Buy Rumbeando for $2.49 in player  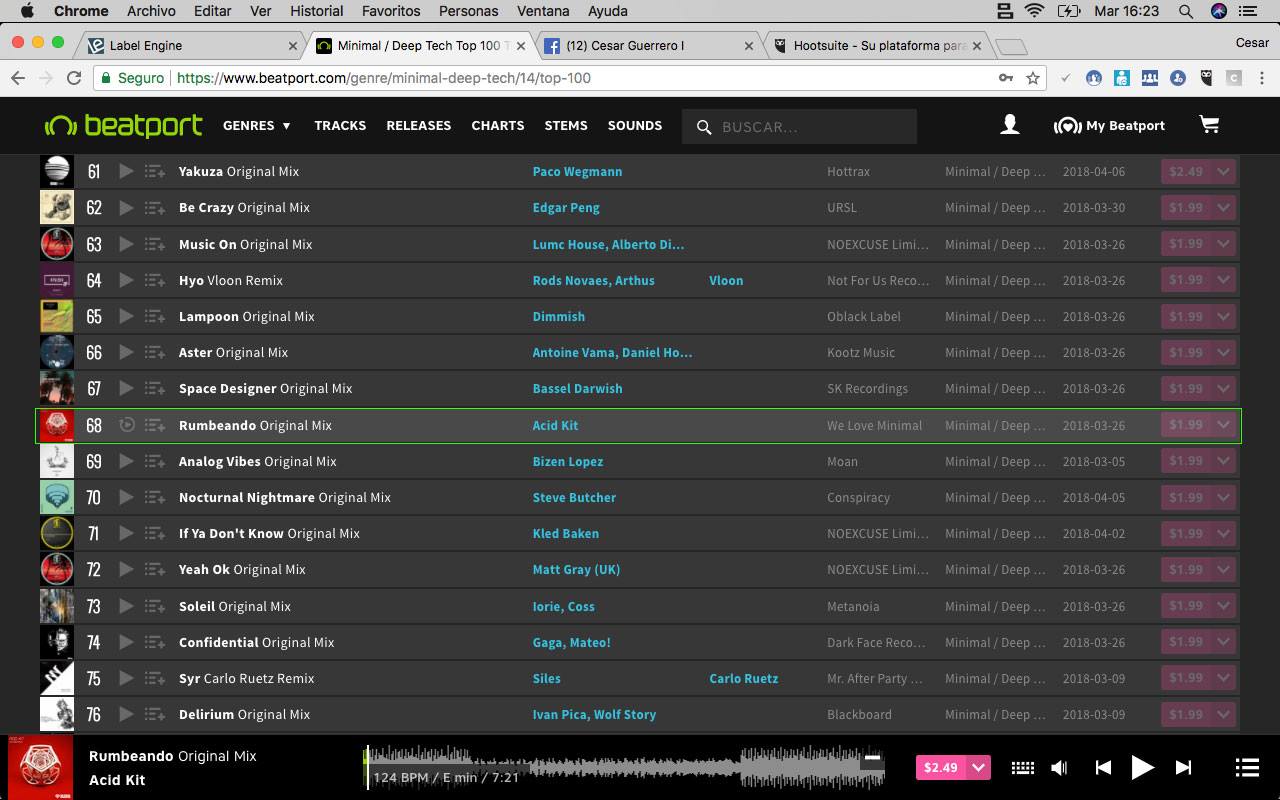[941, 767]
